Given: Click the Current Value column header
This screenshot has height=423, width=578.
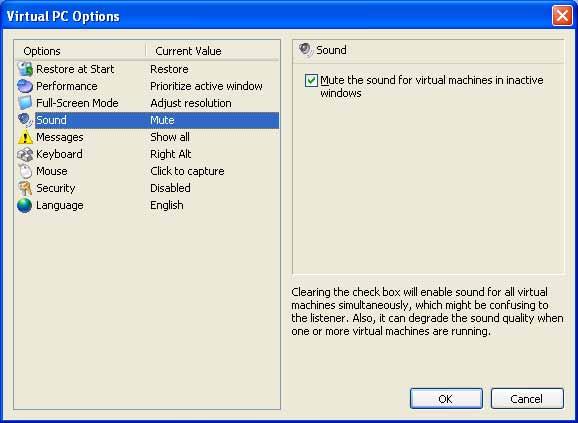Looking at the screenshot, I should [x=213, y=51].
